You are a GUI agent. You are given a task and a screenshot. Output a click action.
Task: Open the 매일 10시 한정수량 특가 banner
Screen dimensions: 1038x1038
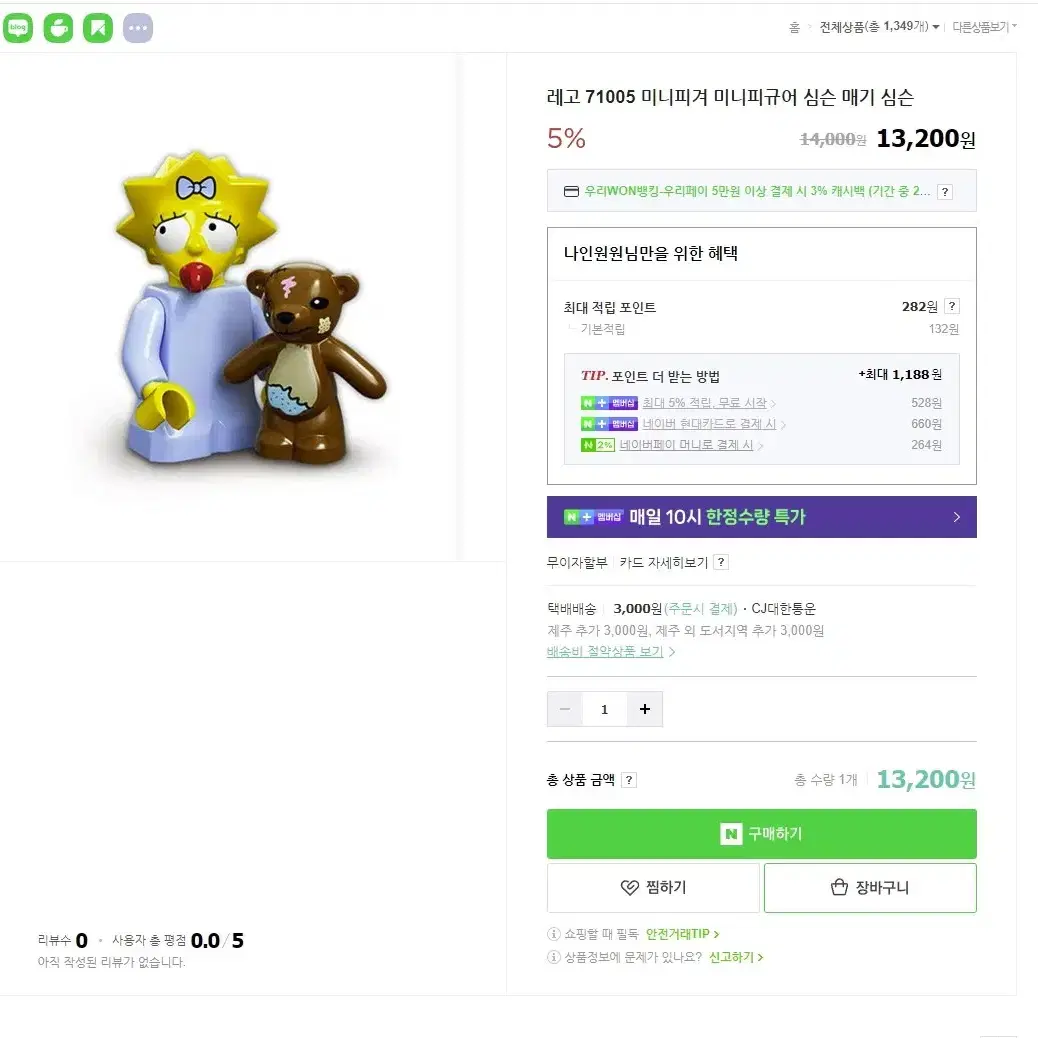[x=761, y=517]
